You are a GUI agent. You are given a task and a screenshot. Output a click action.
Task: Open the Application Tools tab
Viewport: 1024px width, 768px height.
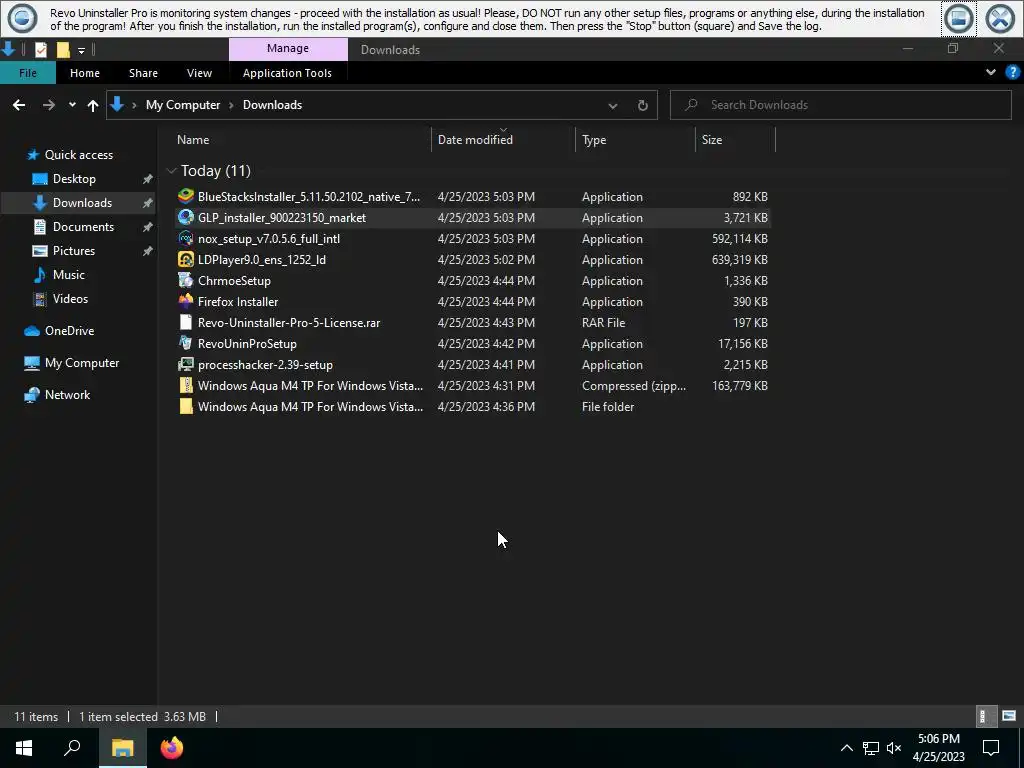(x=287, y=72)
